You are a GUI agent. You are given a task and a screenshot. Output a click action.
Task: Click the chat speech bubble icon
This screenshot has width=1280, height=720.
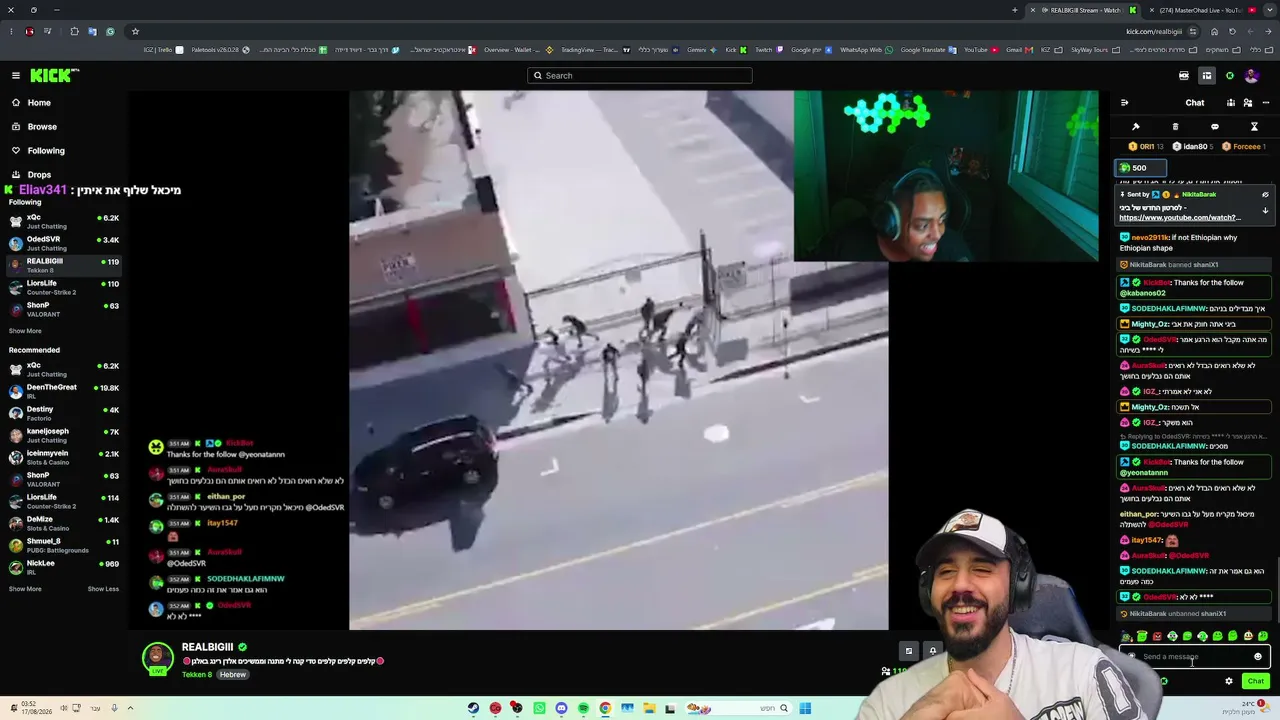pyautogui.click(x=1215, y=127)
